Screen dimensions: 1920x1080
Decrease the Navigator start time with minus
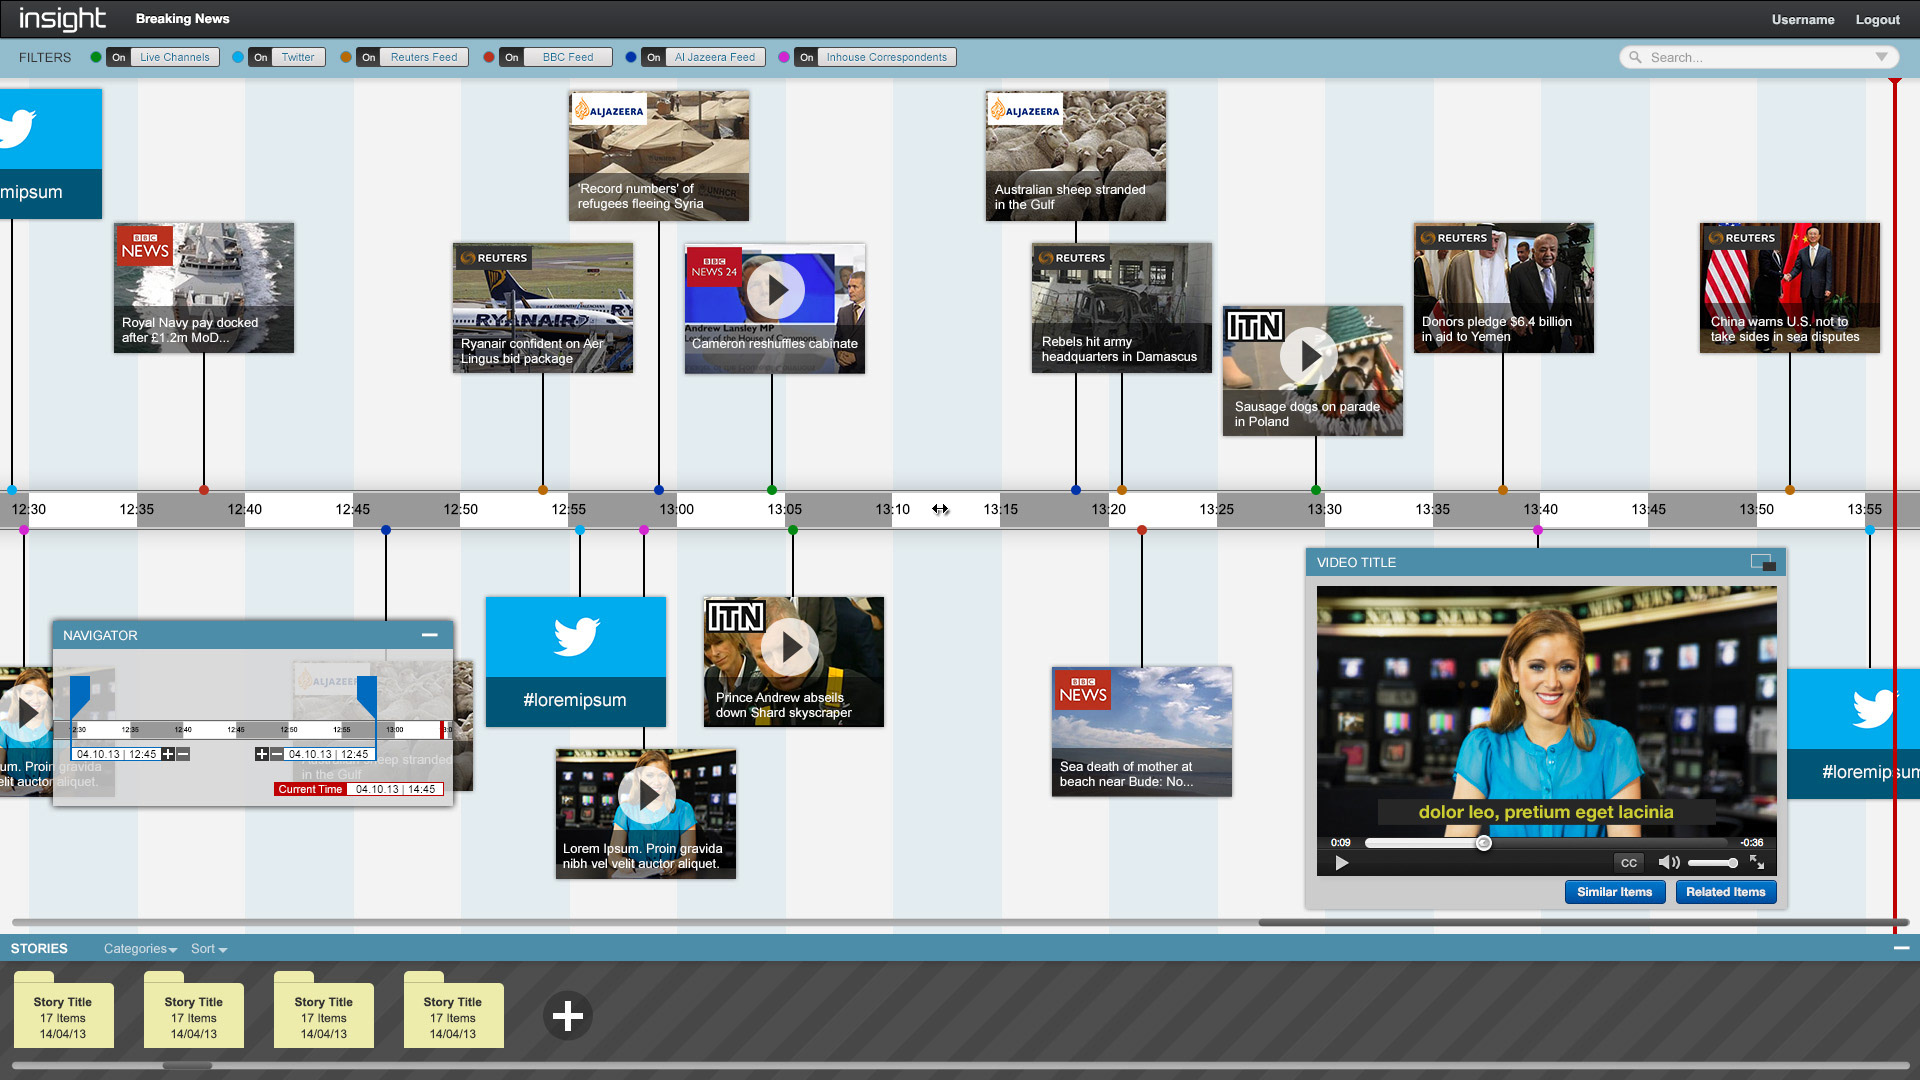point(183,754)
